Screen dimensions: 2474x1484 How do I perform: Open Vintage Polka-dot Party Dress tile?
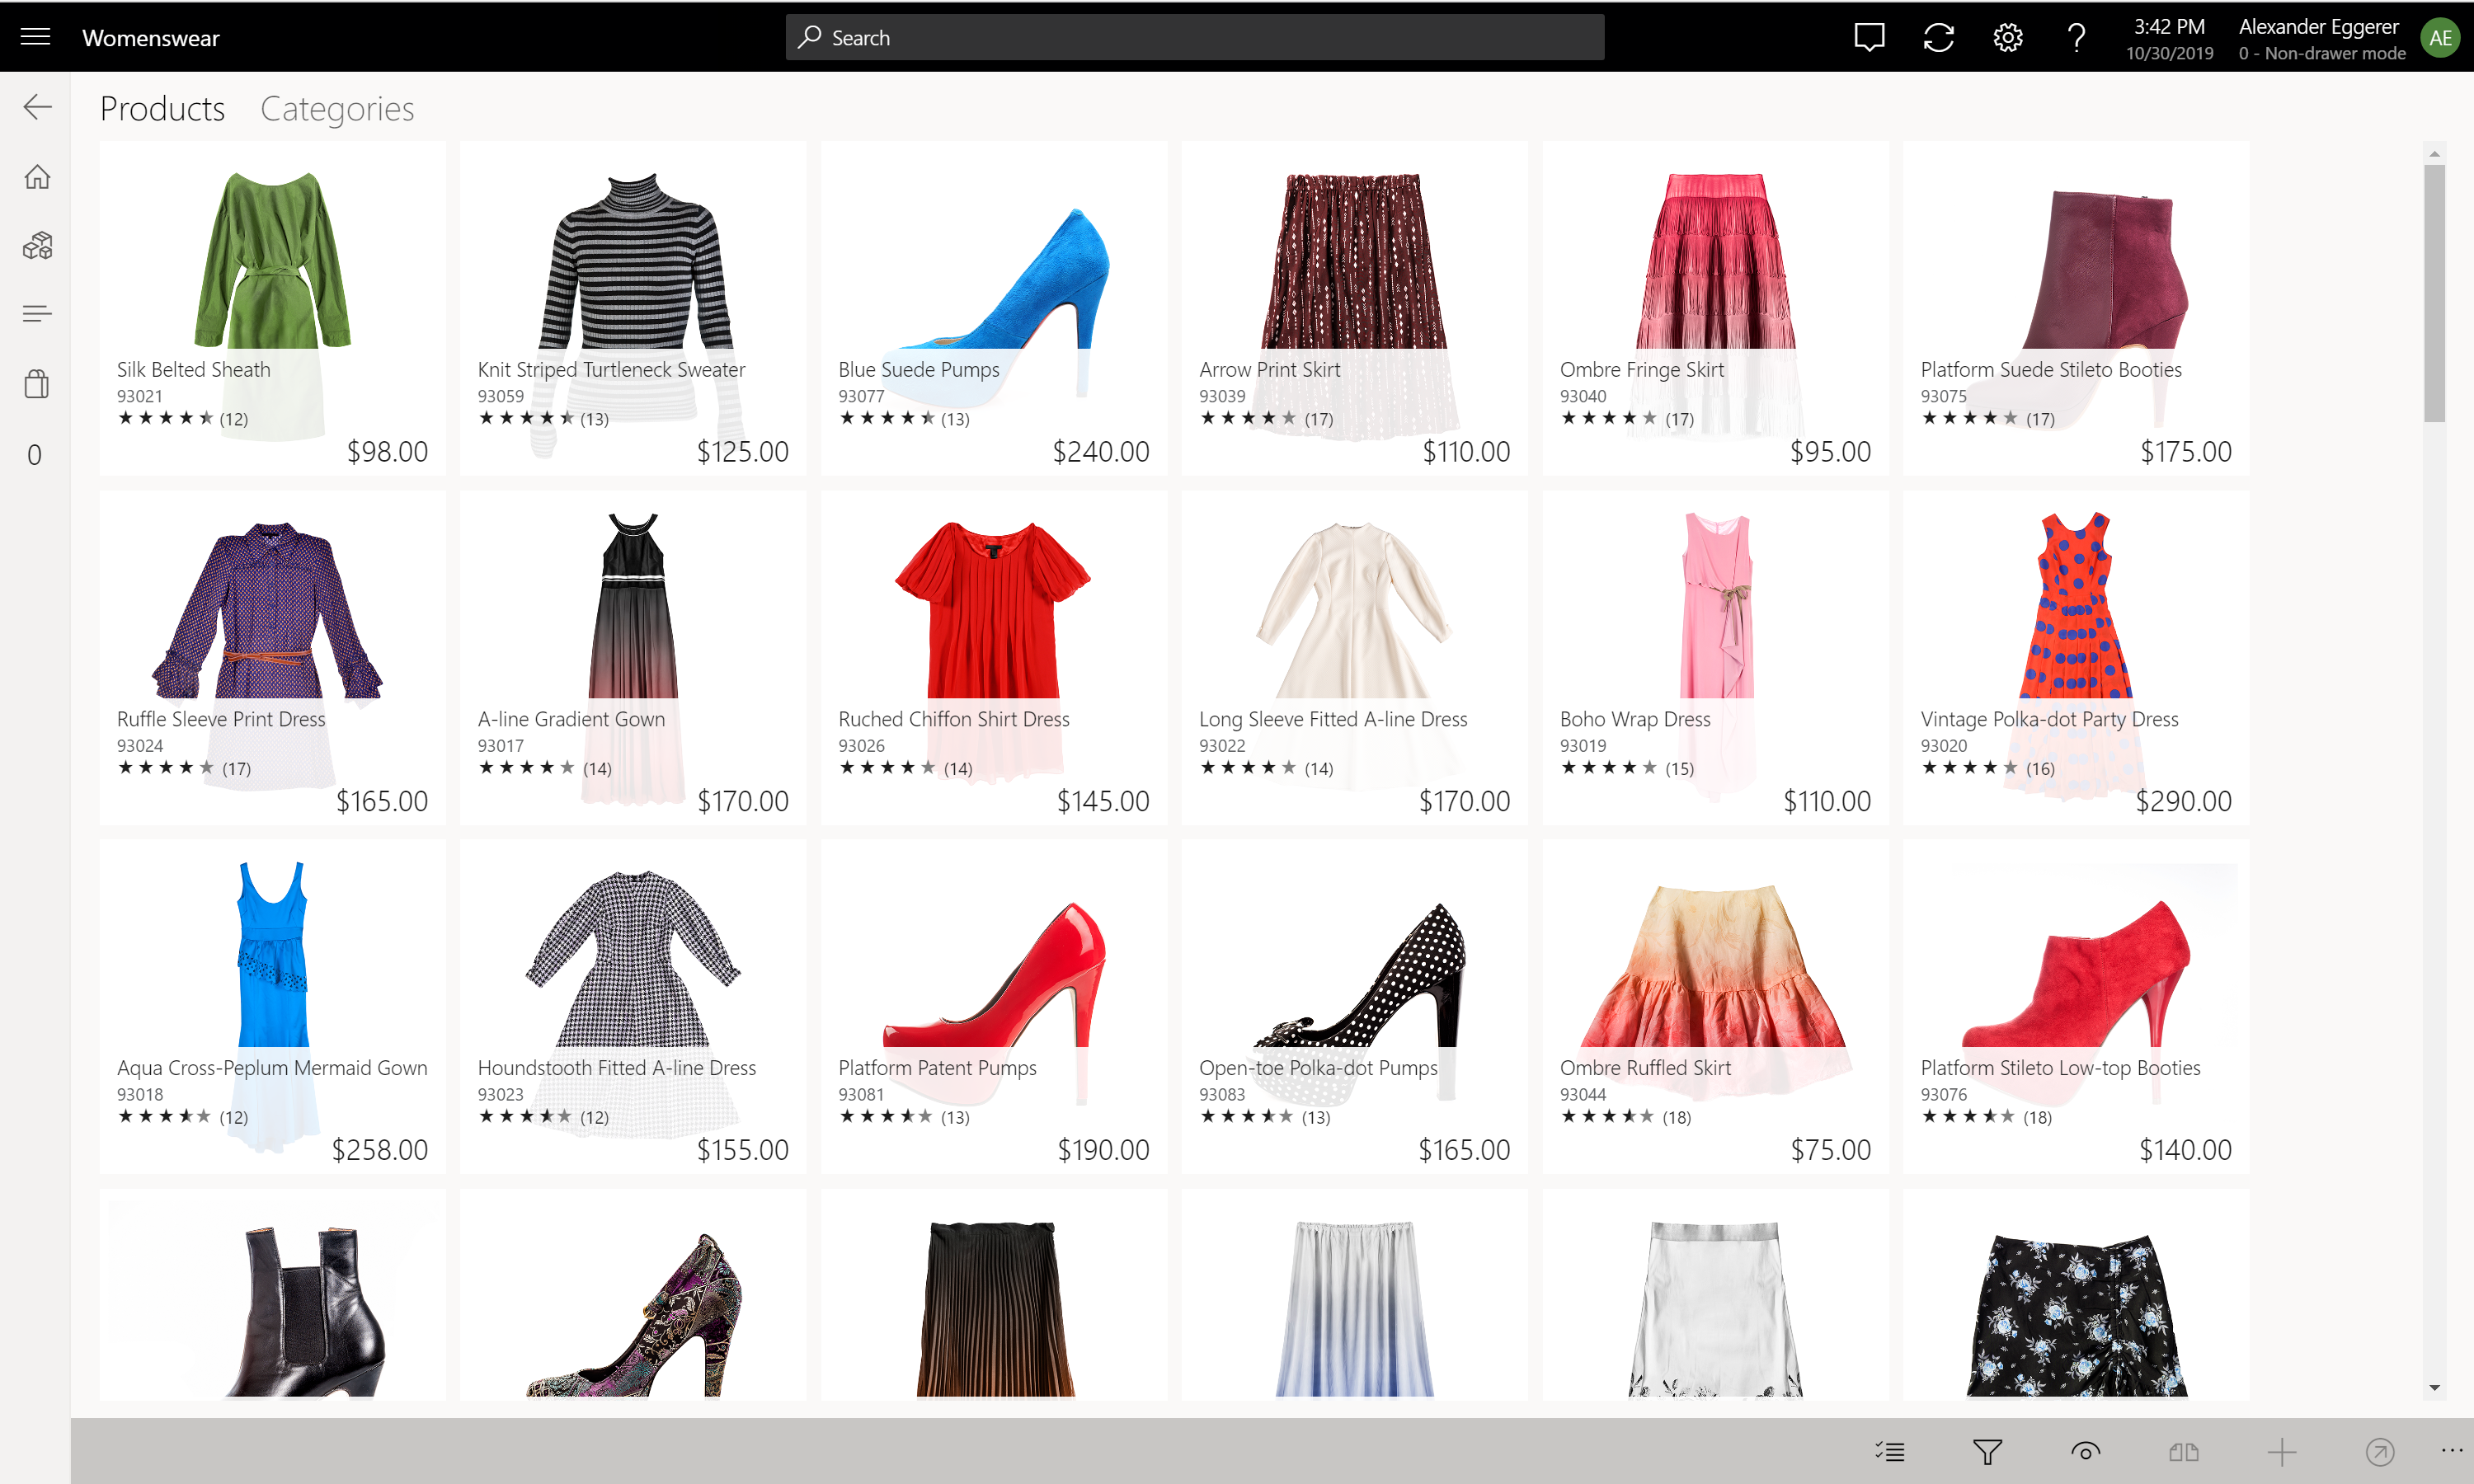click(2075, 657)
